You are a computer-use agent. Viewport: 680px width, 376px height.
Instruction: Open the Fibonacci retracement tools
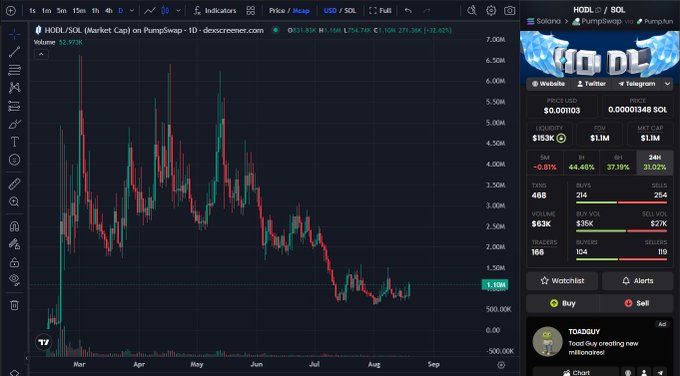(14, 70)
